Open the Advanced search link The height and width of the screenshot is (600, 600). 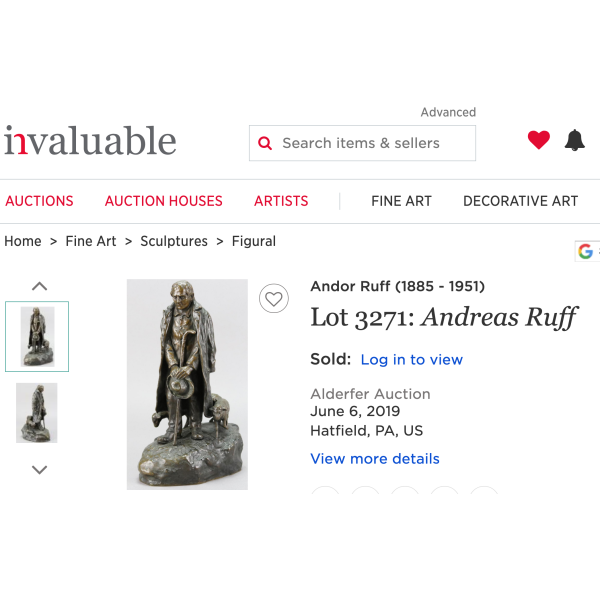pos(448,112)
